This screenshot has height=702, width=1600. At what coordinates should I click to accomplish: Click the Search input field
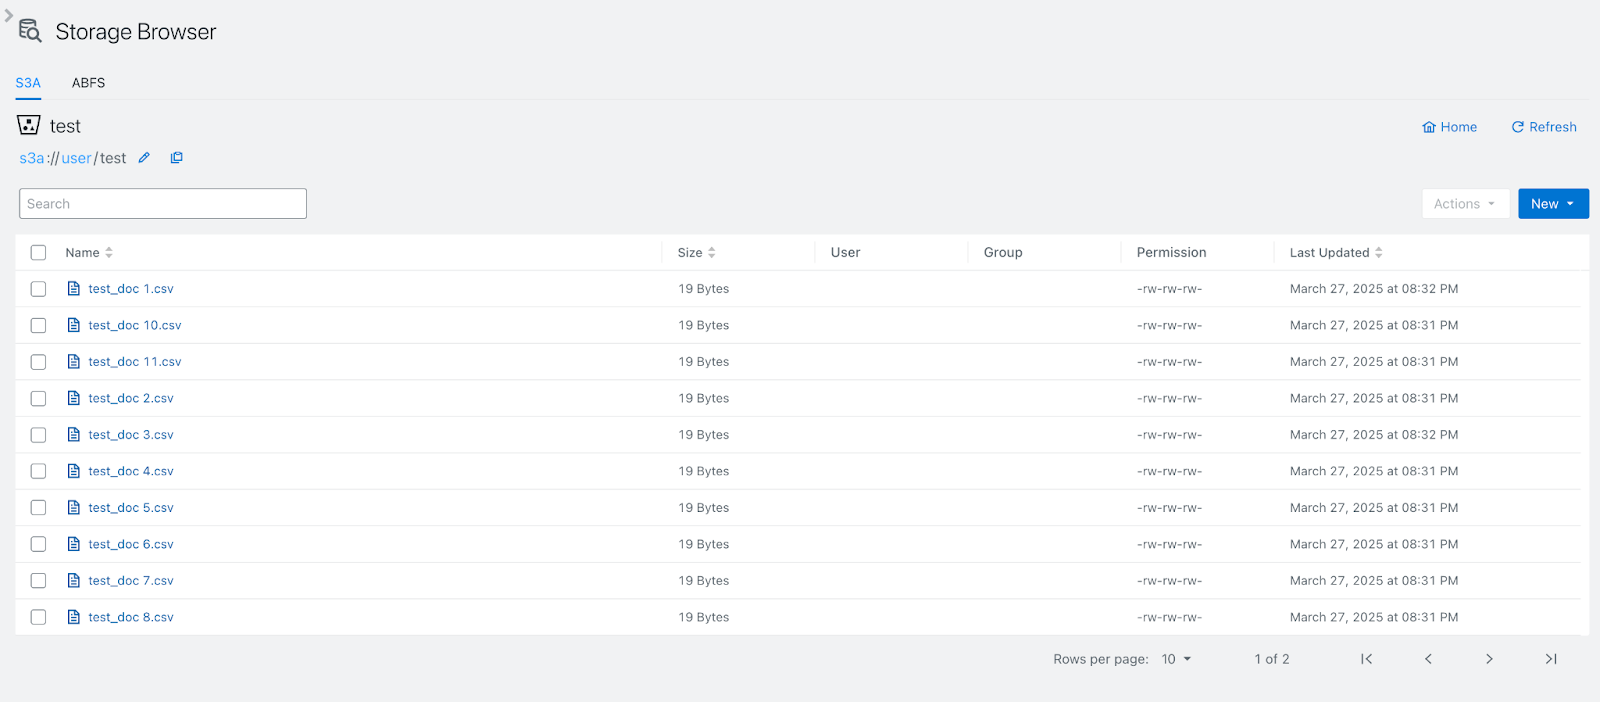click(x=163, y=204)
